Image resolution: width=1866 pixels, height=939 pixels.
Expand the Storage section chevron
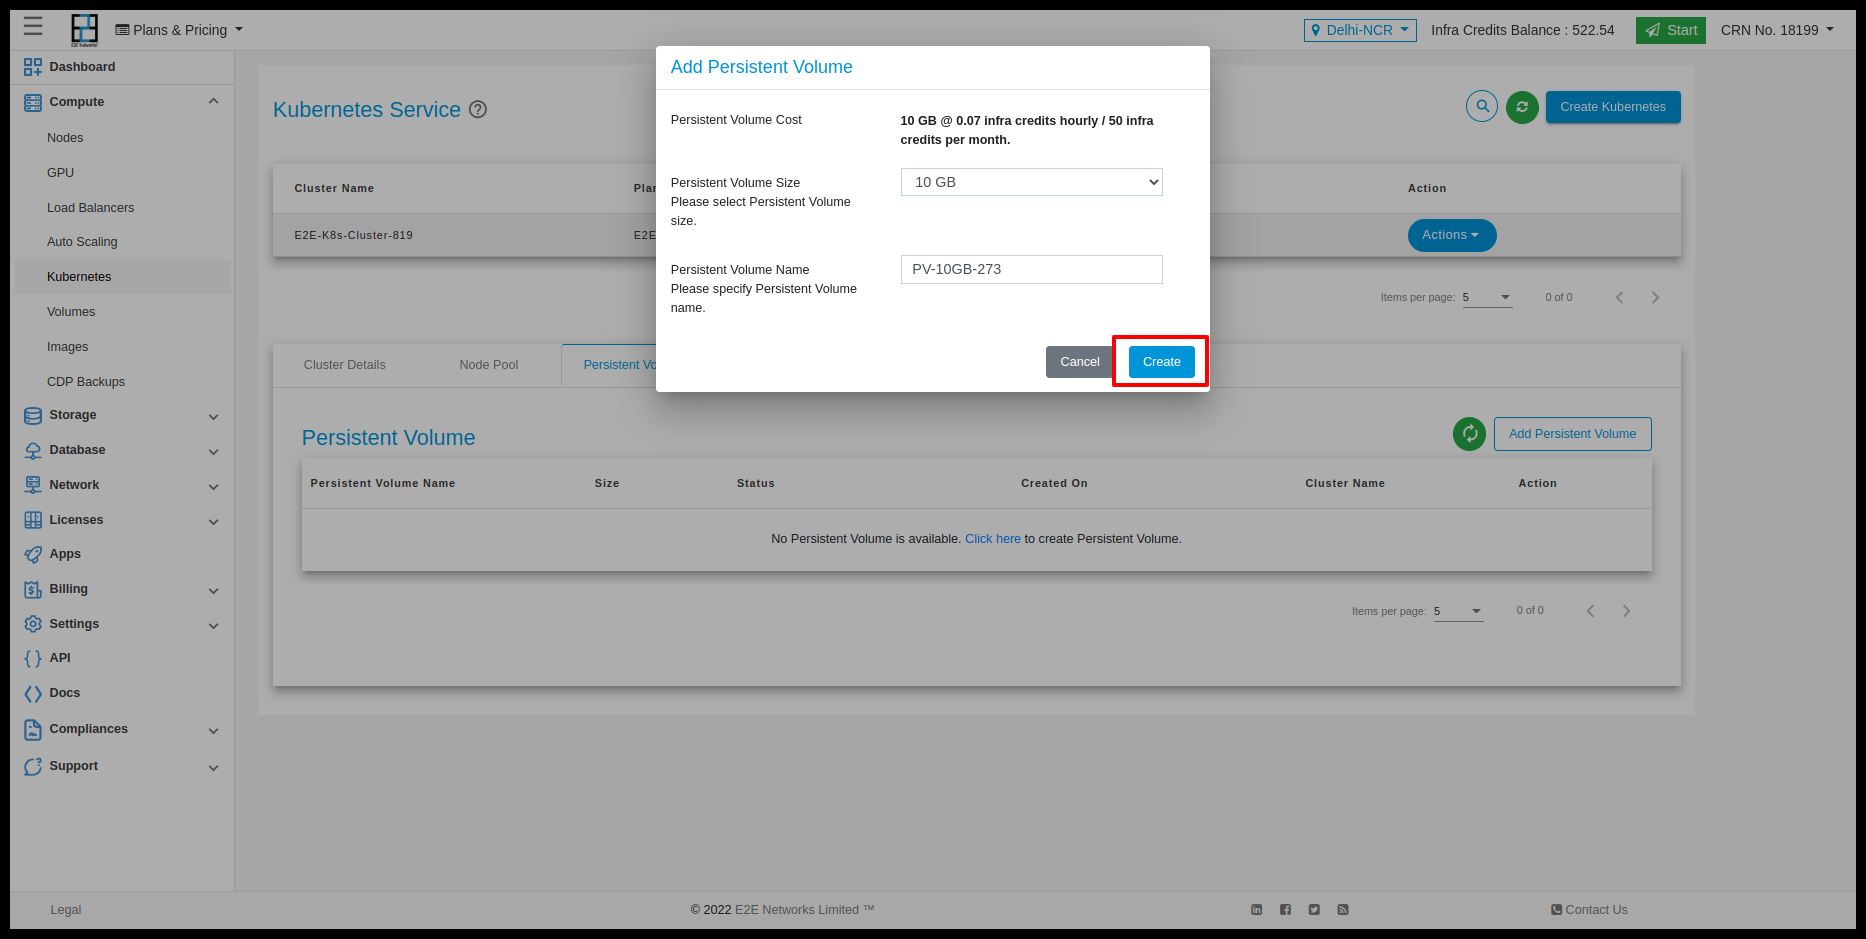213,416
